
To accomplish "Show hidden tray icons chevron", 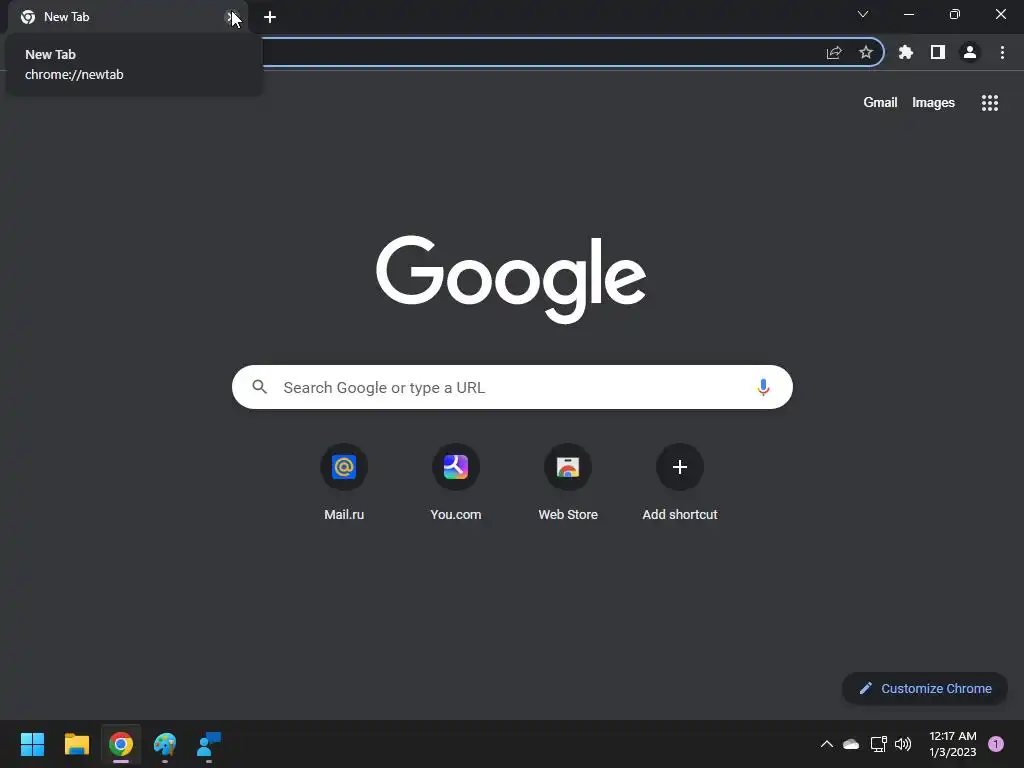I will click(x=827, y=744).
